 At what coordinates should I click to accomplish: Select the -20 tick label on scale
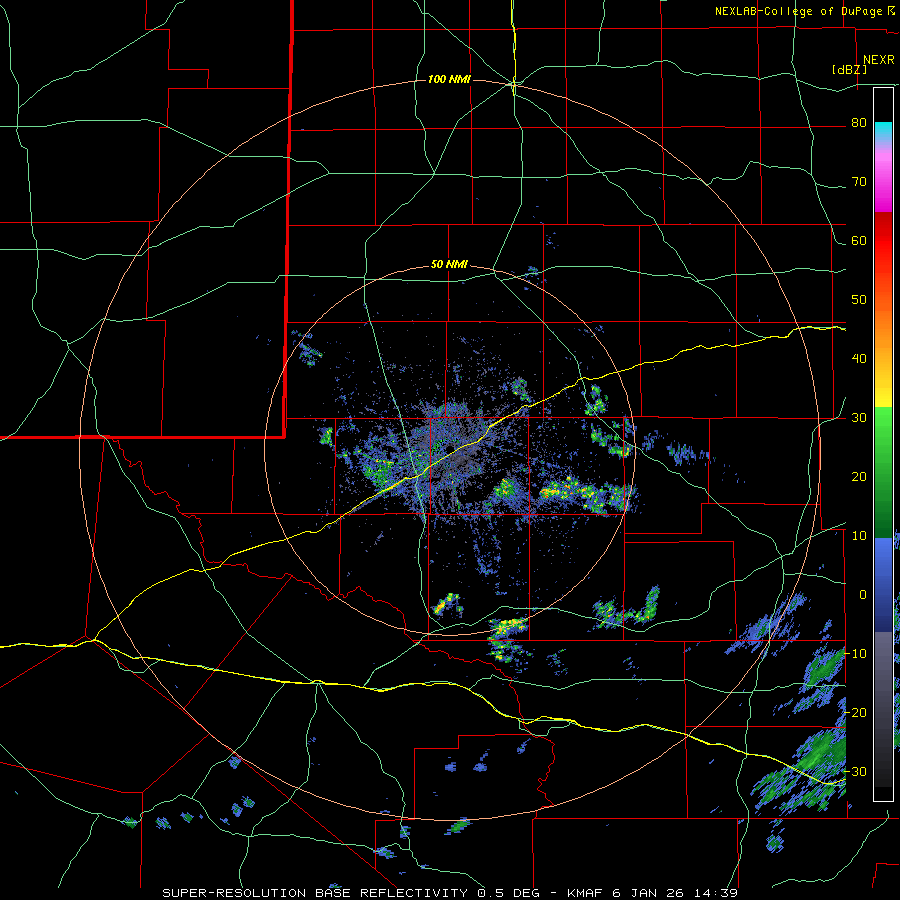pyautogui.click(x=855, y=712)
